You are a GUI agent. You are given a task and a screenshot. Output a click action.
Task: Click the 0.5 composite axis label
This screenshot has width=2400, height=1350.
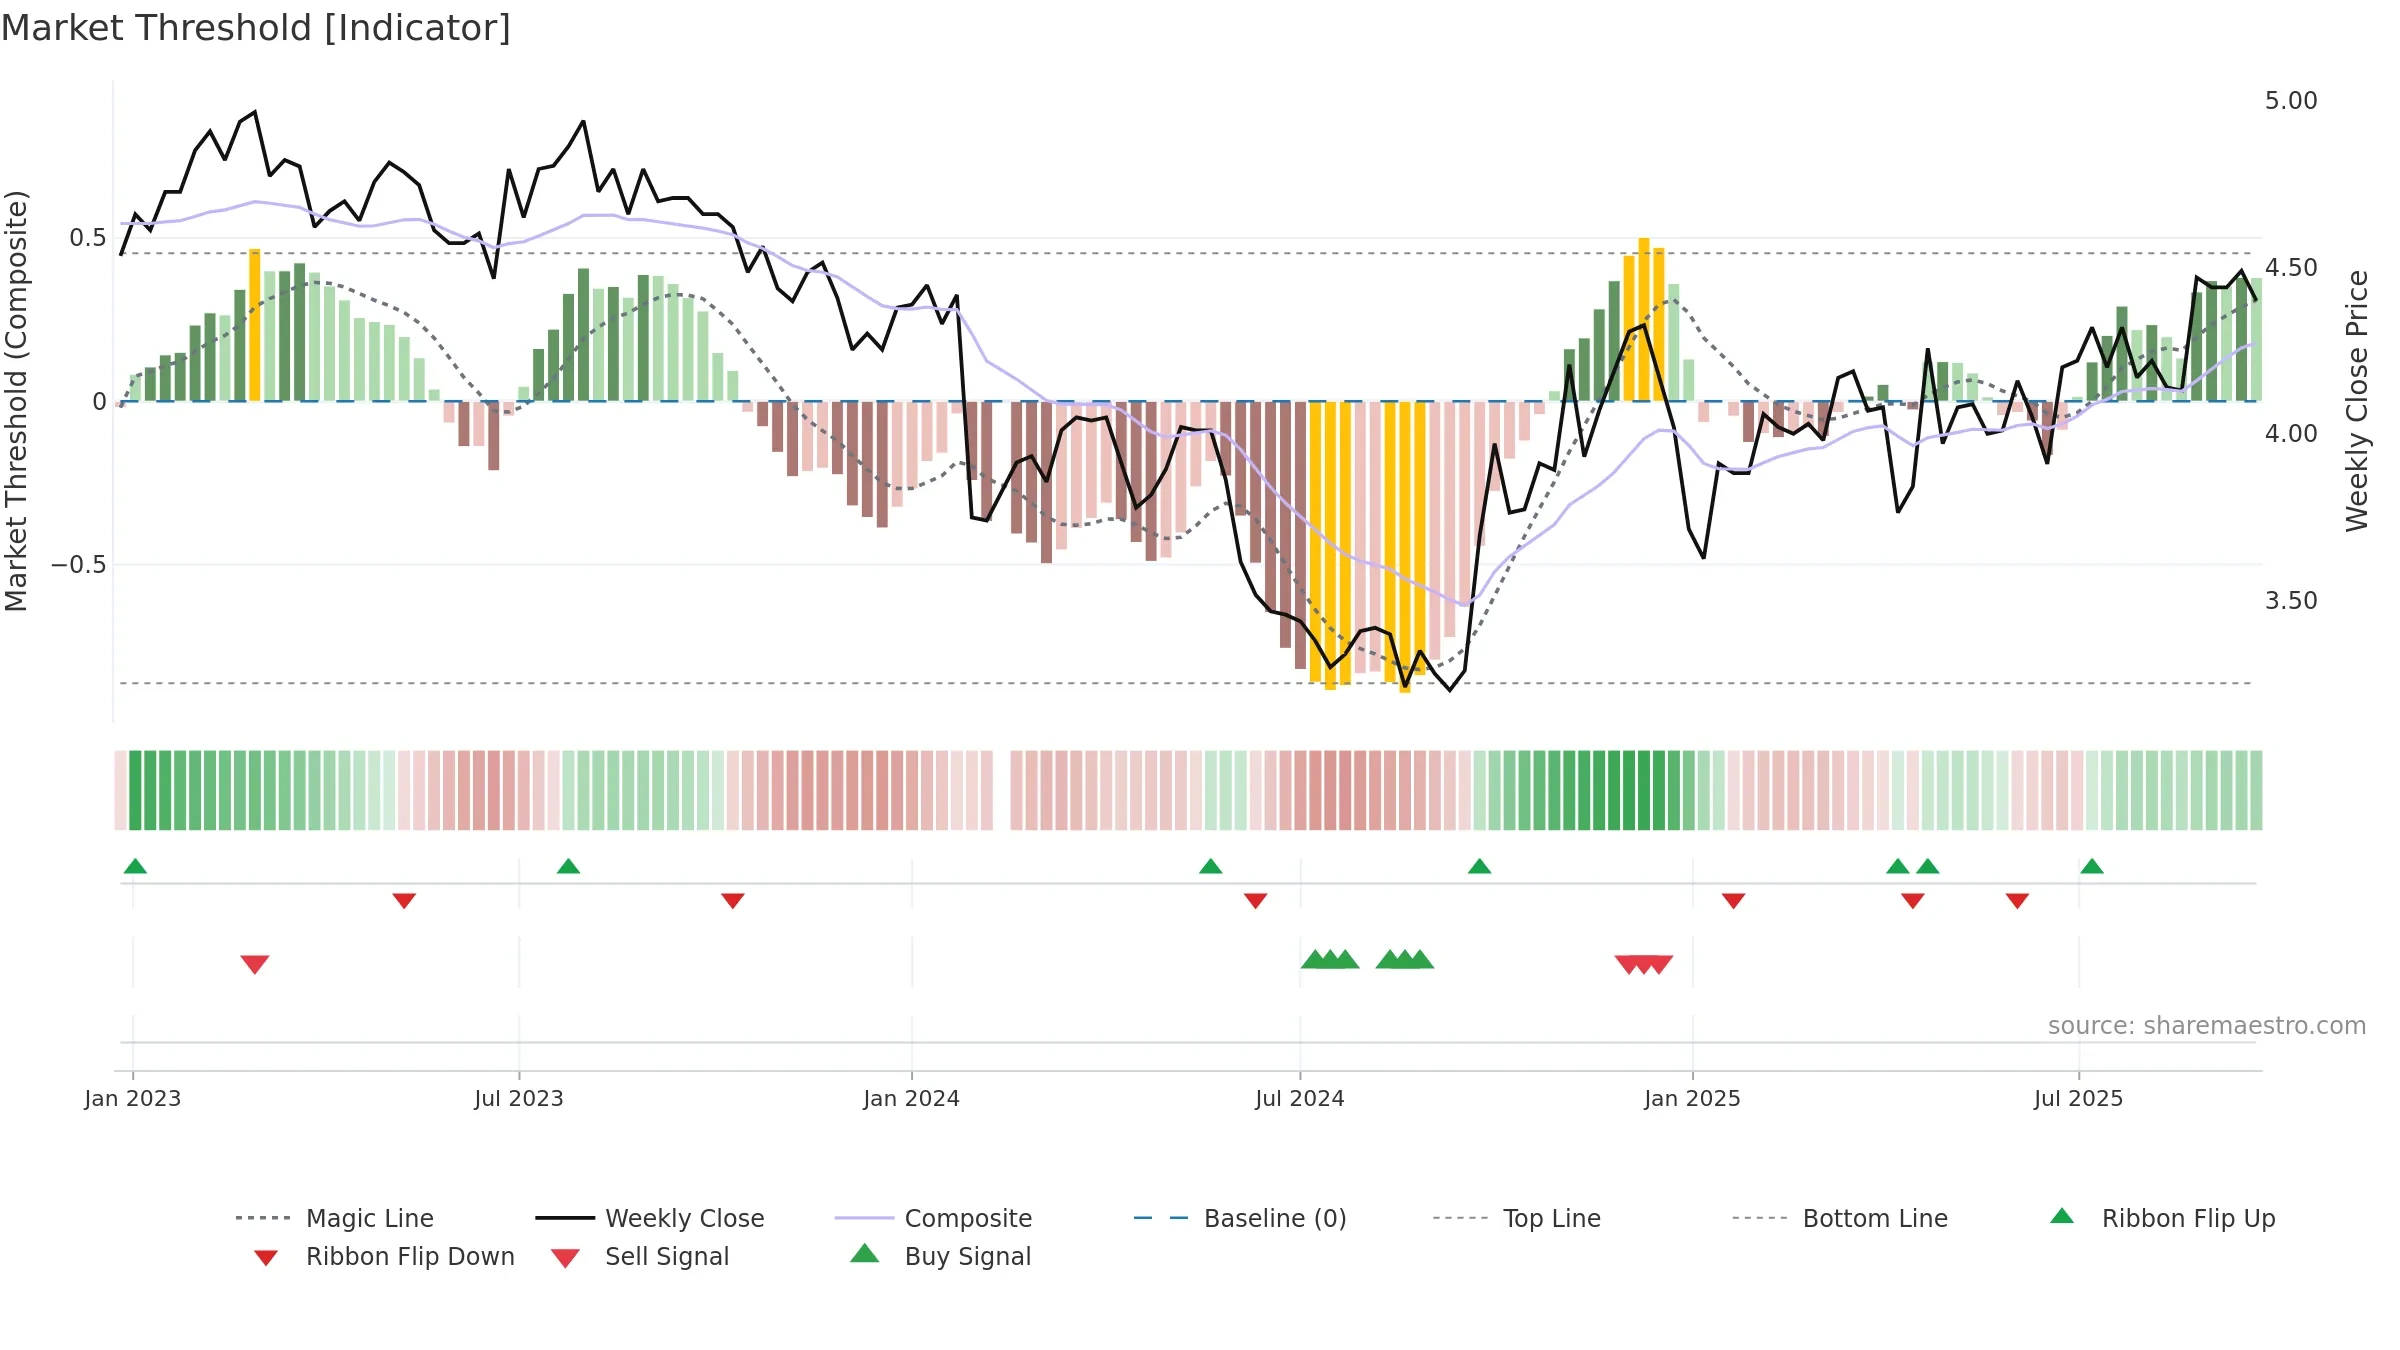tap(88, 238)
